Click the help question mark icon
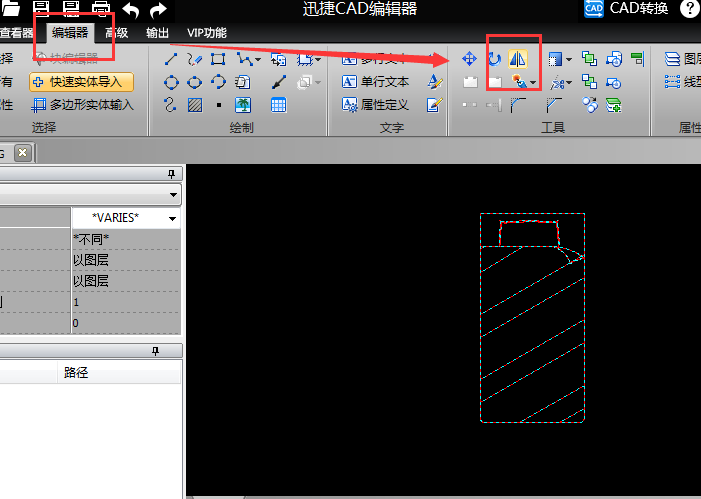This screenshot has width=701, height=499. [690, 9]
